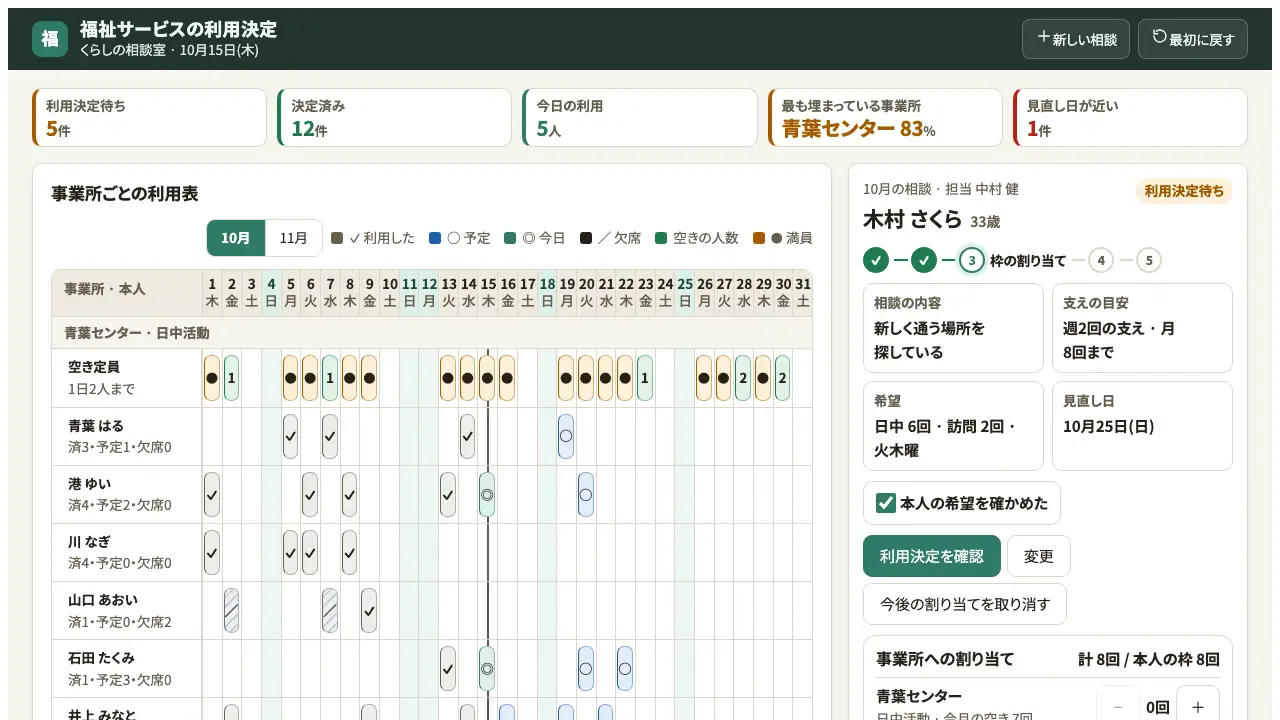Viewport: 1280px width, 720px height.
Task: Open 山口 あおい checkmark on Oct 9
Action: [369, 610]
